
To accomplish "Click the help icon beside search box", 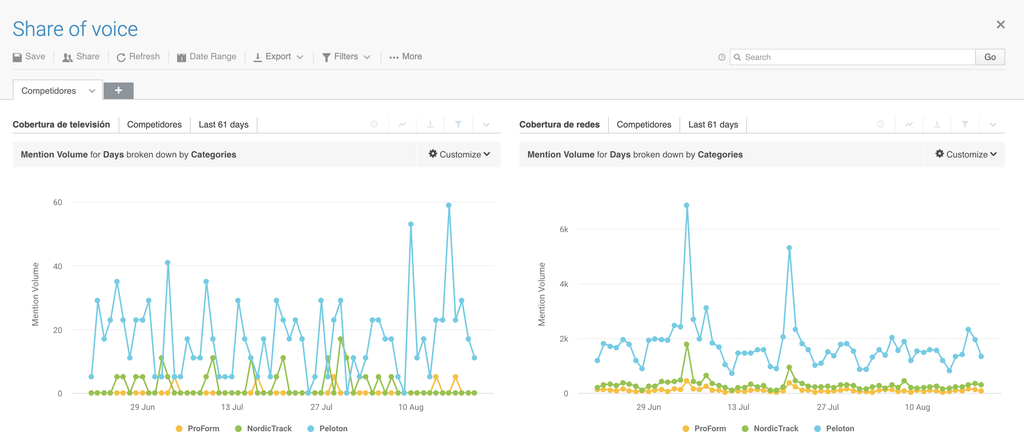I will (x=722, y=58).
